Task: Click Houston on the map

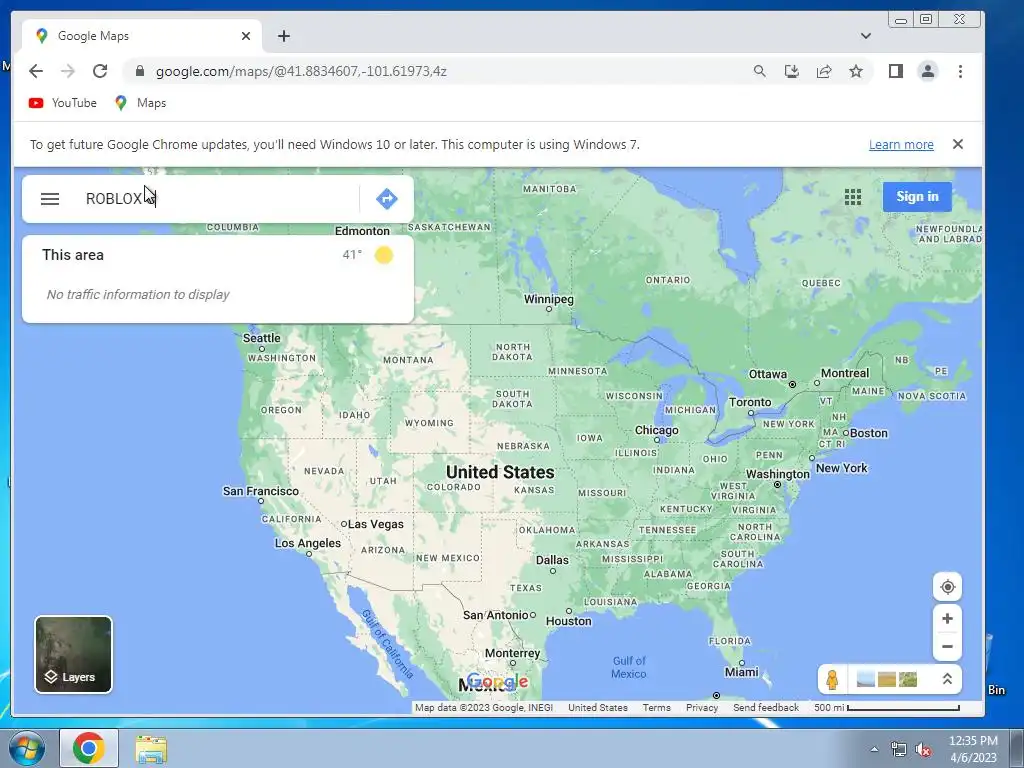Action: coord(568,621)
